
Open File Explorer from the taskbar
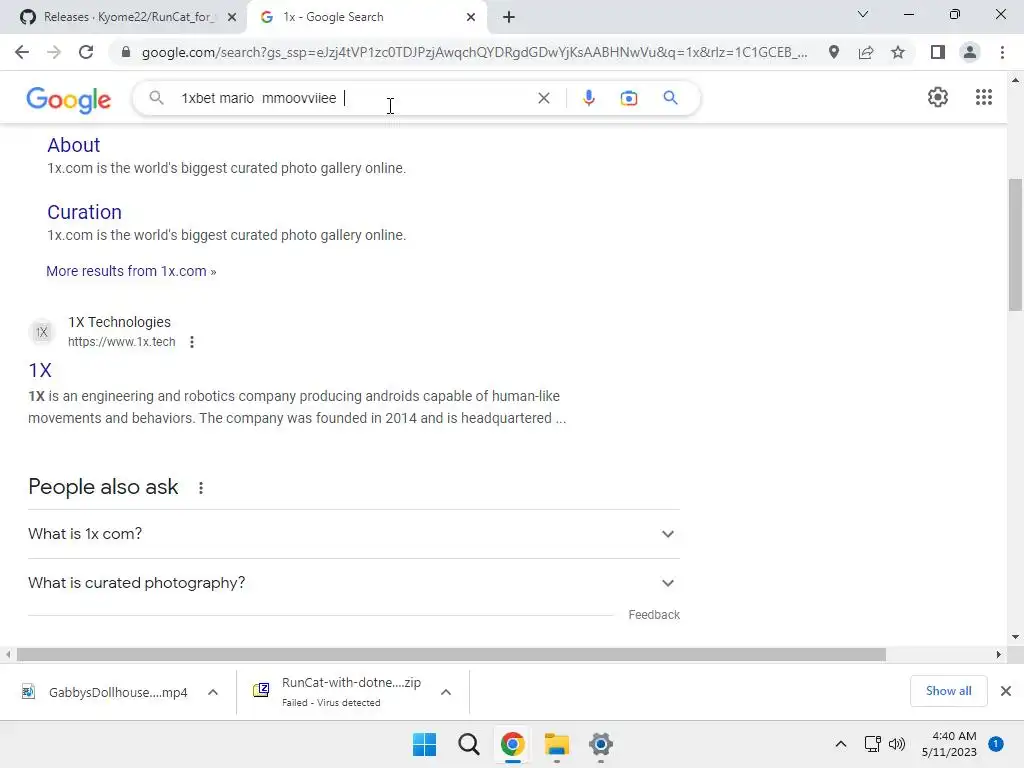click(x=556, y=744)
